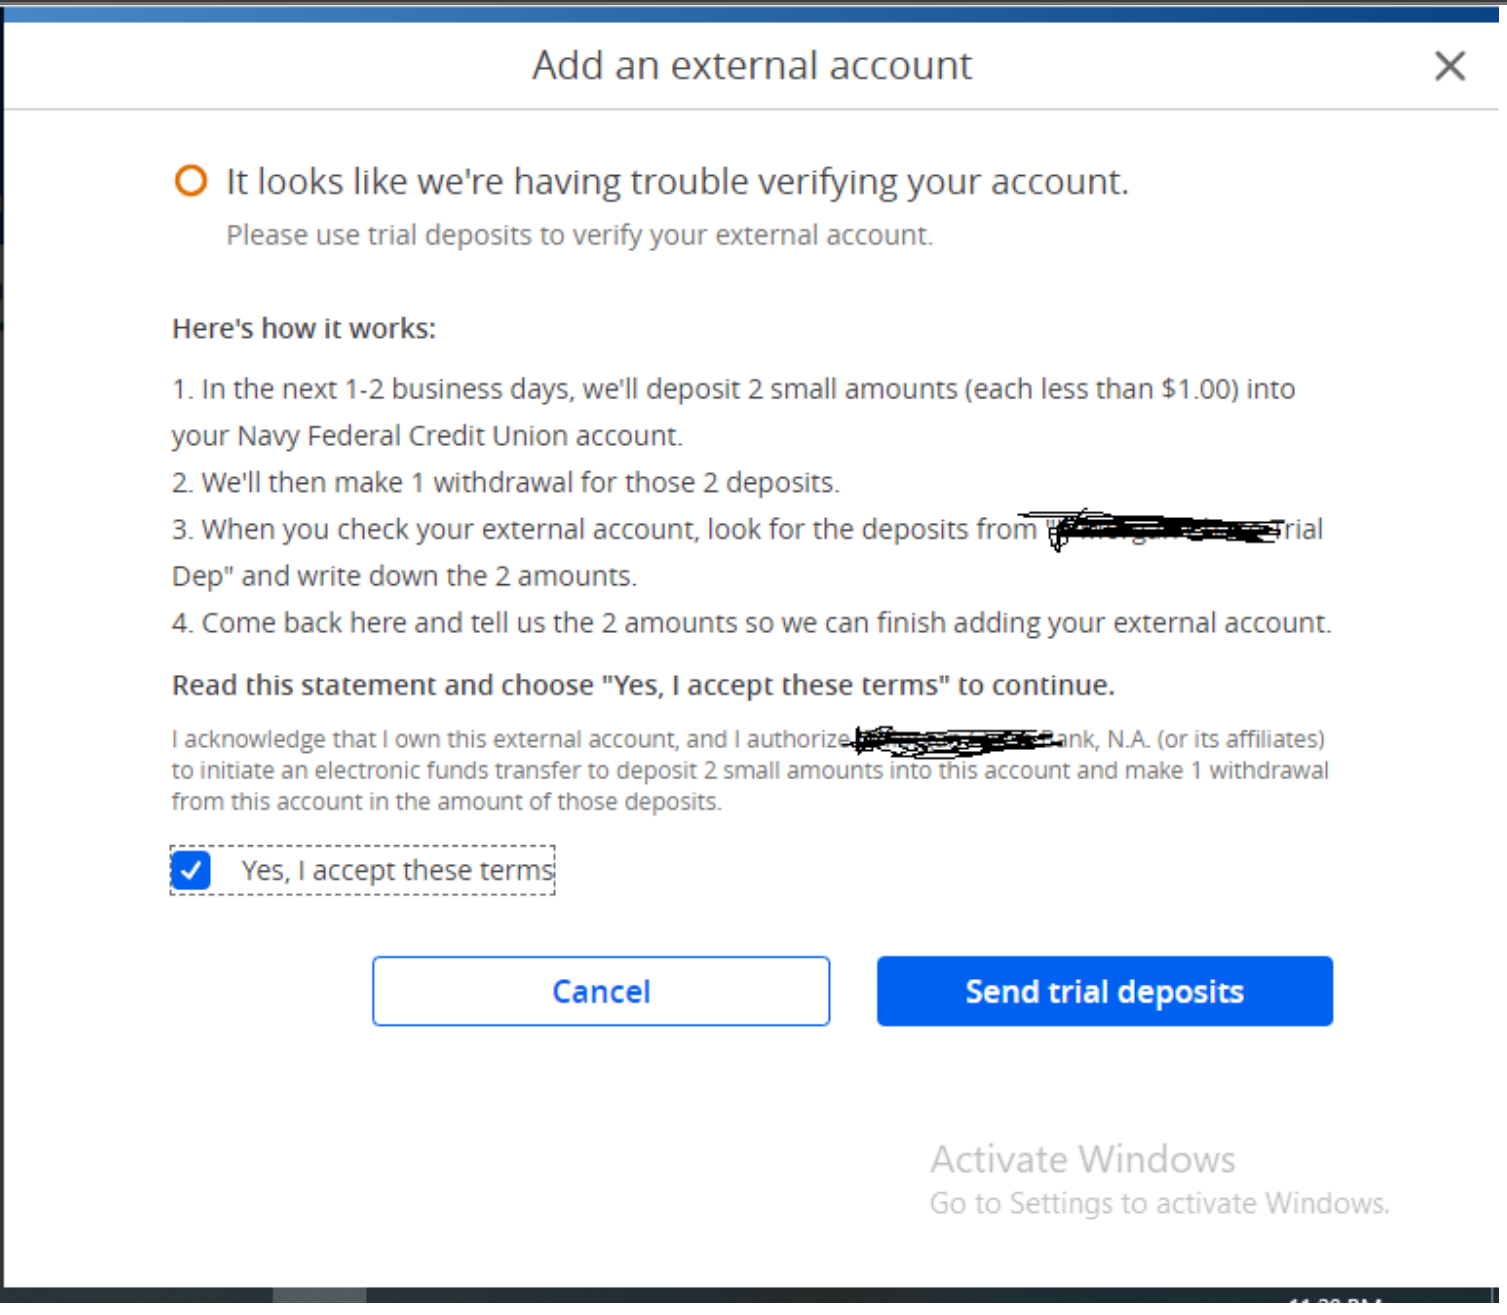Click step 4 about telling the amounts
The width and height of the screenshot is (1507, 1315).
point(751,623)
